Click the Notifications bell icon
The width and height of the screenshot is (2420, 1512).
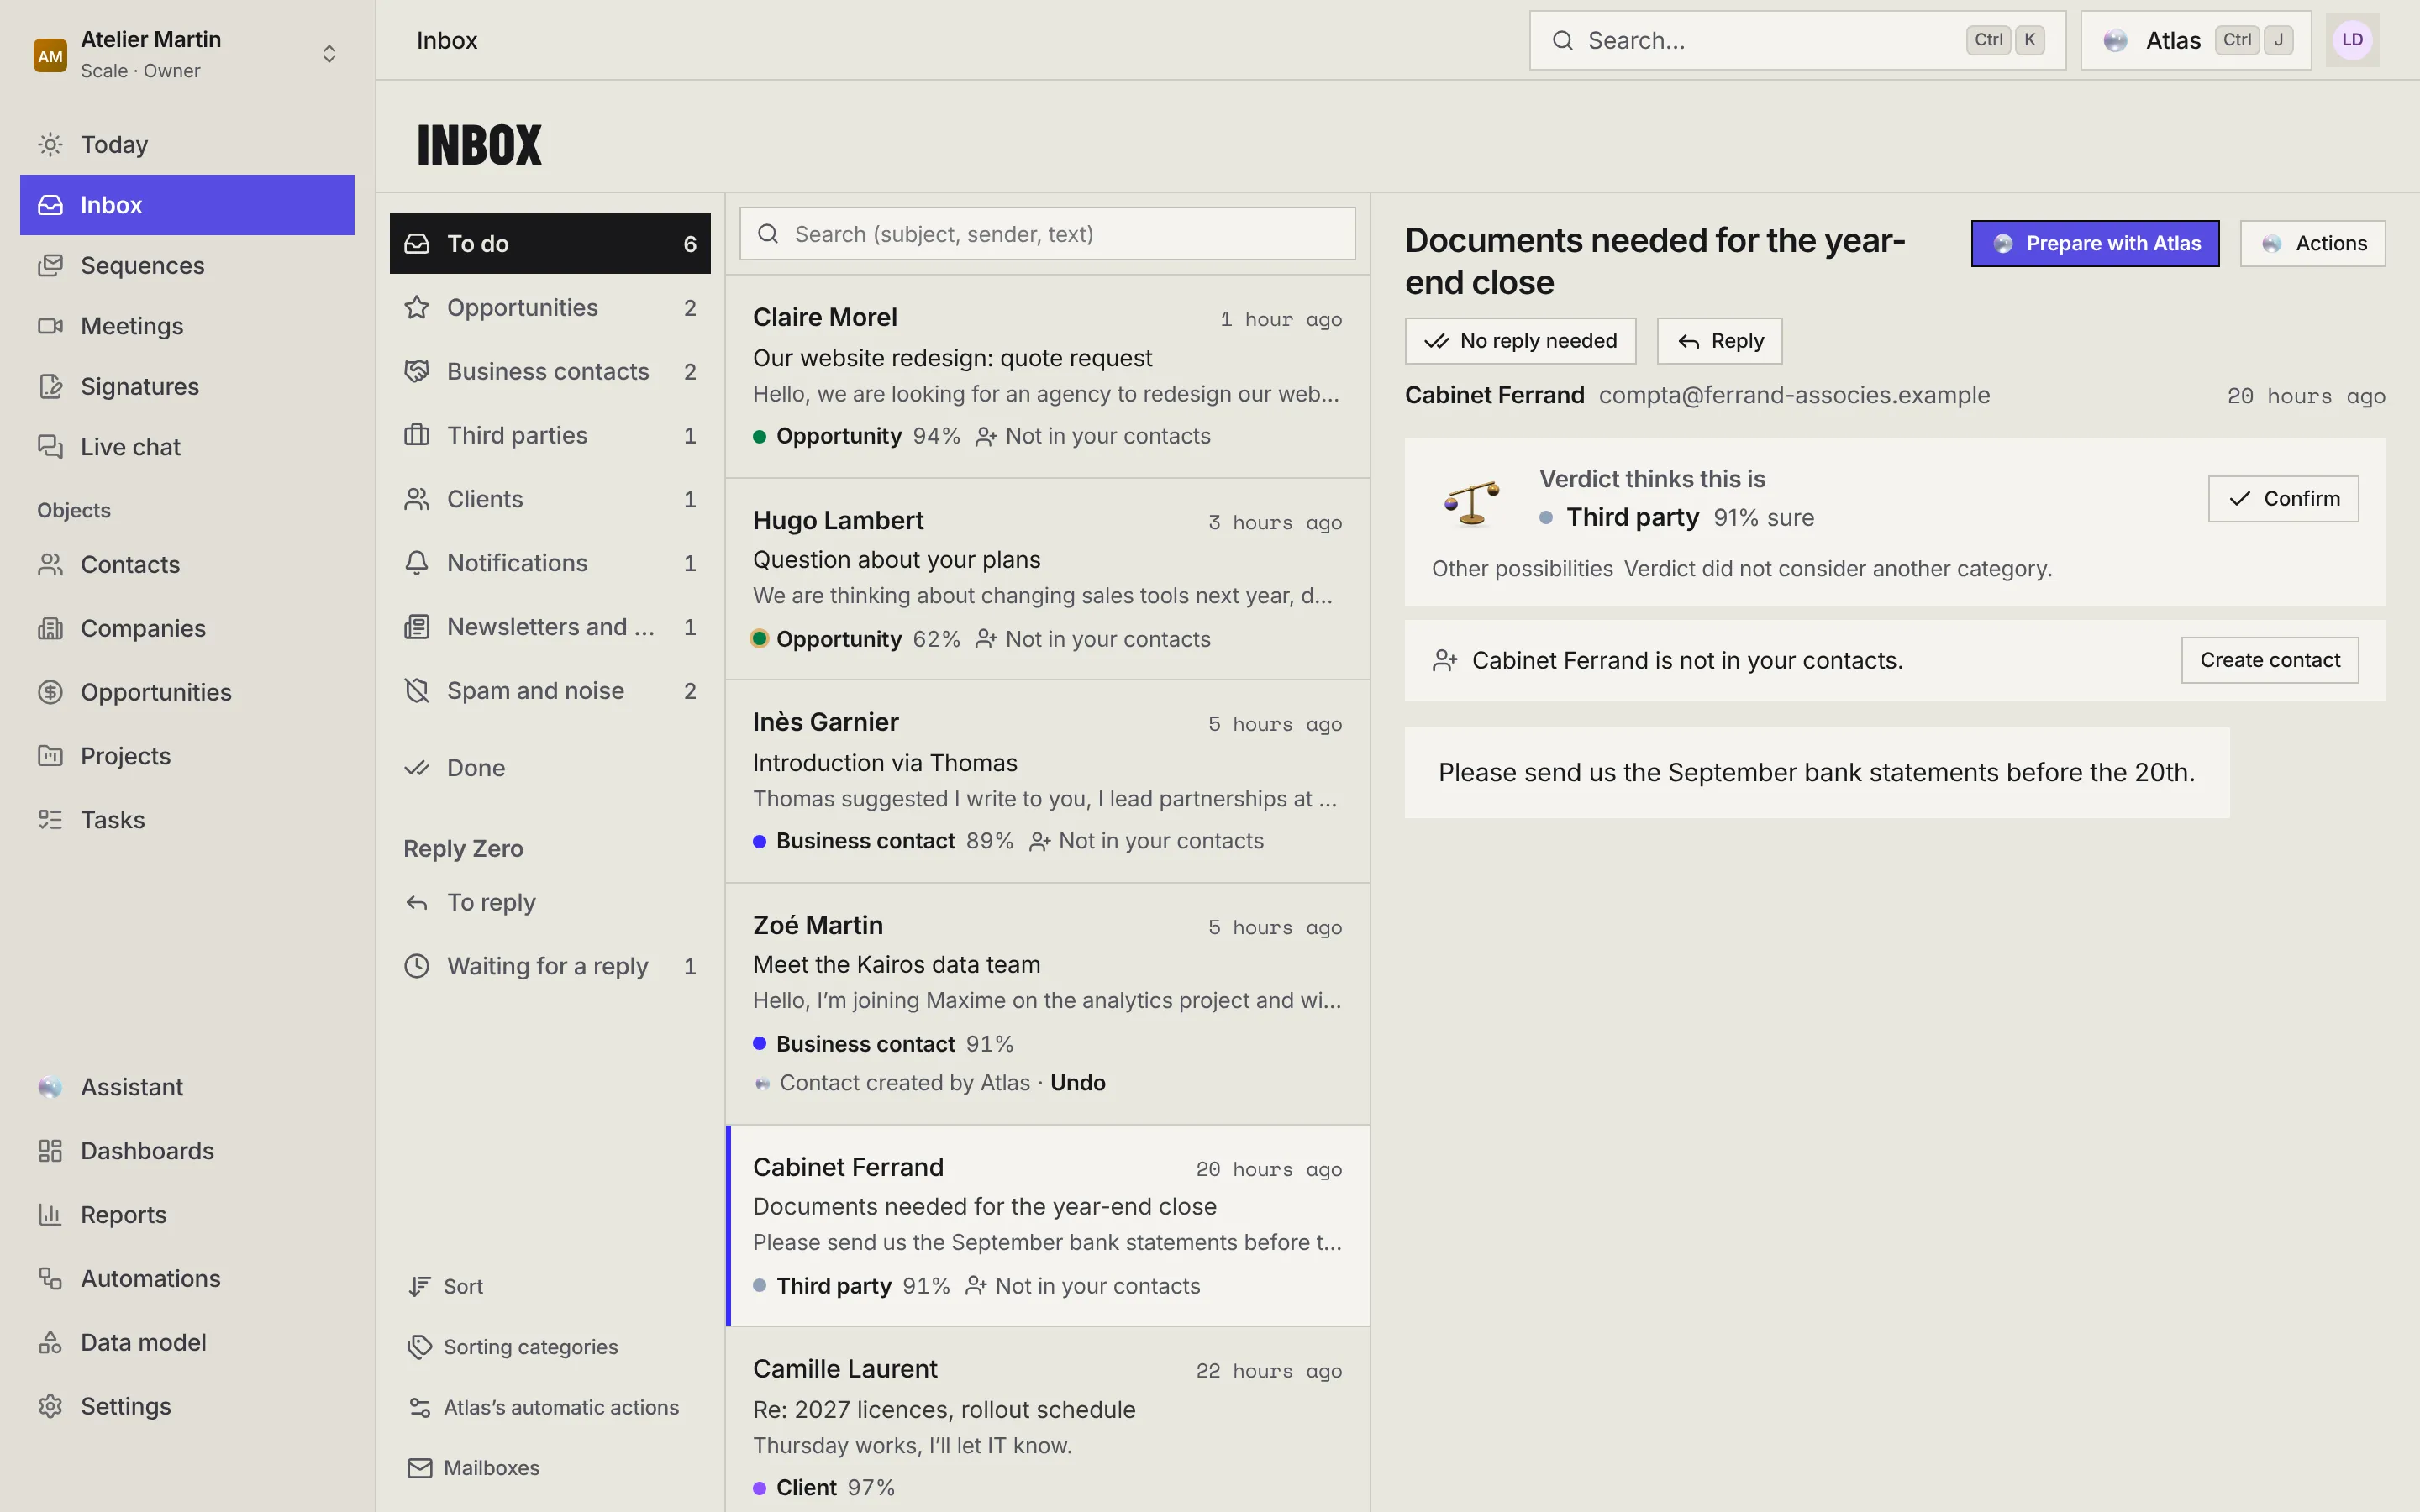(417, 563)
